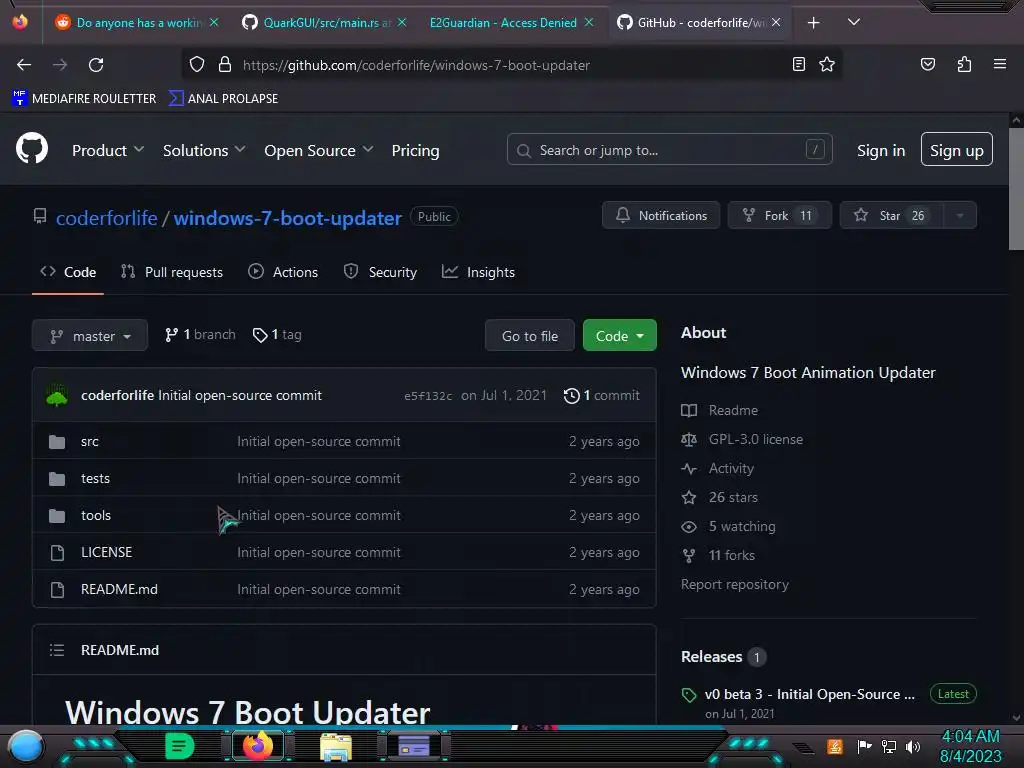The image size is (1024, 768).
Task: Open the coderforlife owner link
Action: pyautogui.click(x=106, y=218)
